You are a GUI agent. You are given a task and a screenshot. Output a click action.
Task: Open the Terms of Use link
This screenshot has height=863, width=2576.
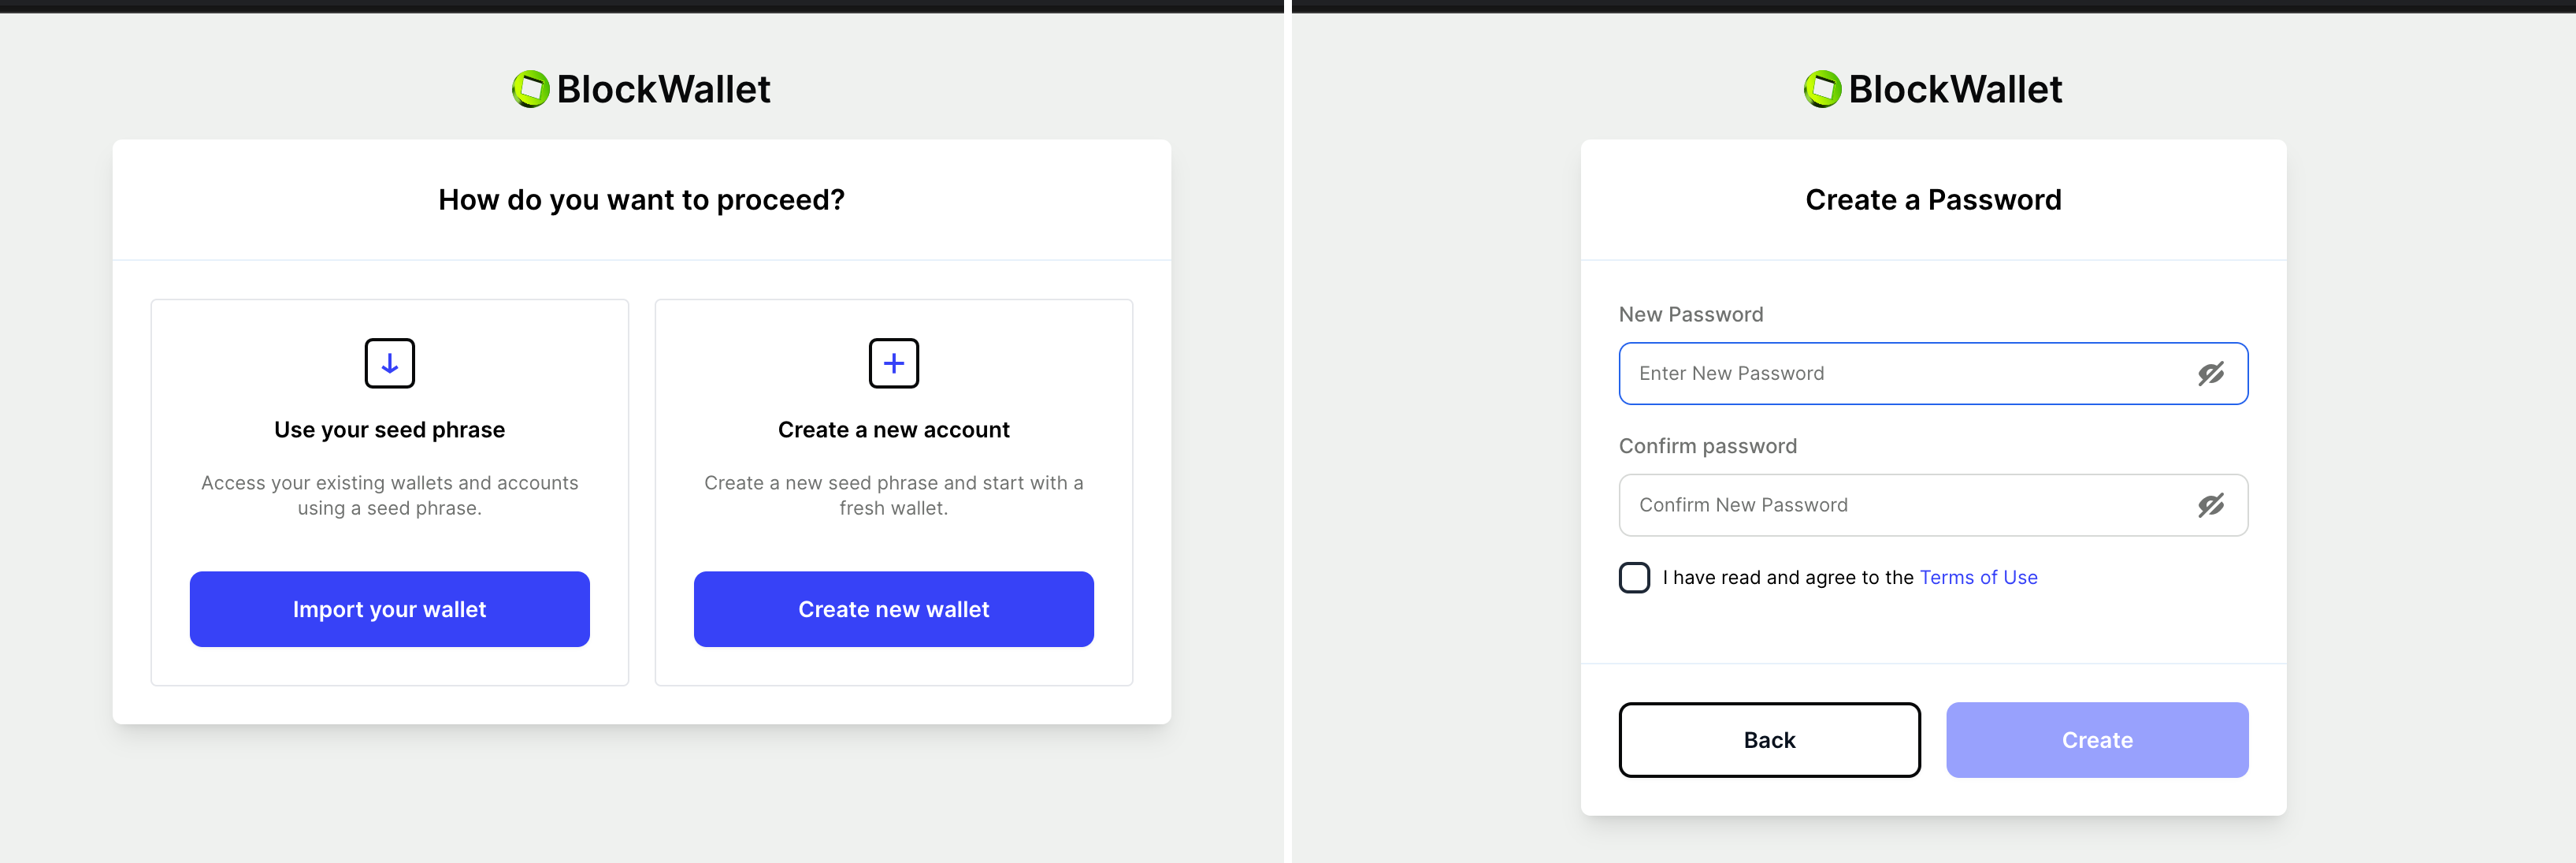[1978, 577]
